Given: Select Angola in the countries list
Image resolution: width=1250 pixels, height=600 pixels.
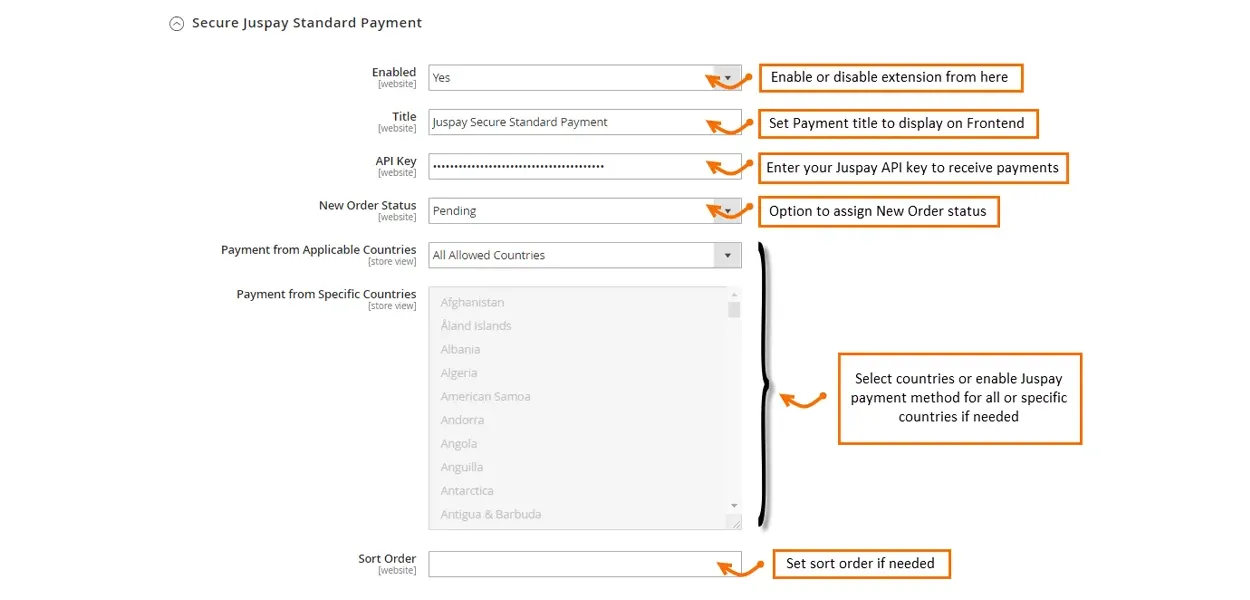Looking at the screenshot, I should pyautogui.click(x=459, y=444).
